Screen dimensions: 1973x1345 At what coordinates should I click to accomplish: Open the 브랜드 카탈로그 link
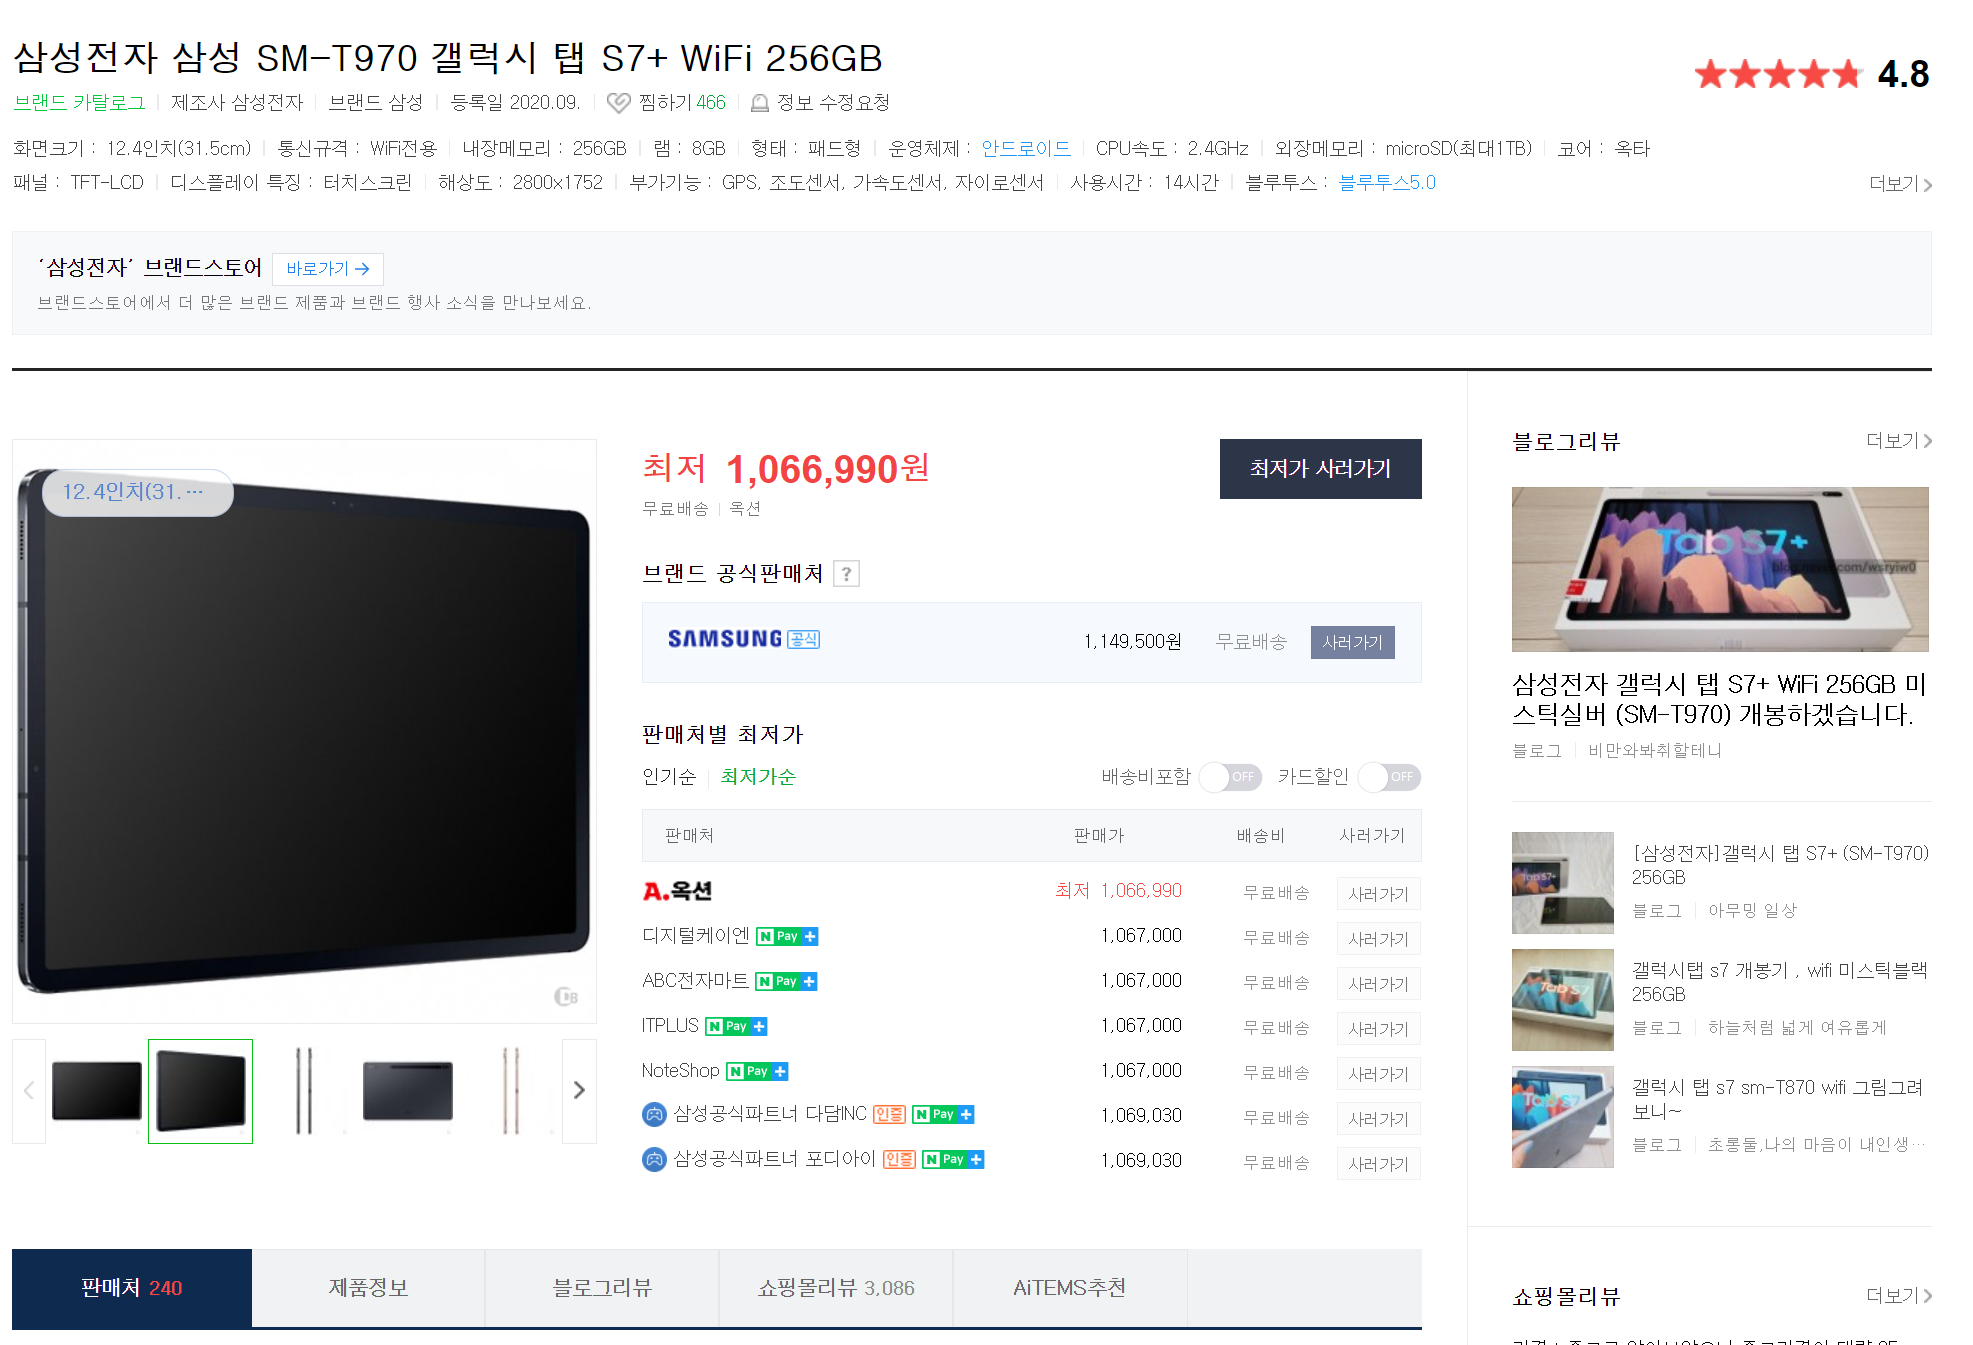coord(79,103)
